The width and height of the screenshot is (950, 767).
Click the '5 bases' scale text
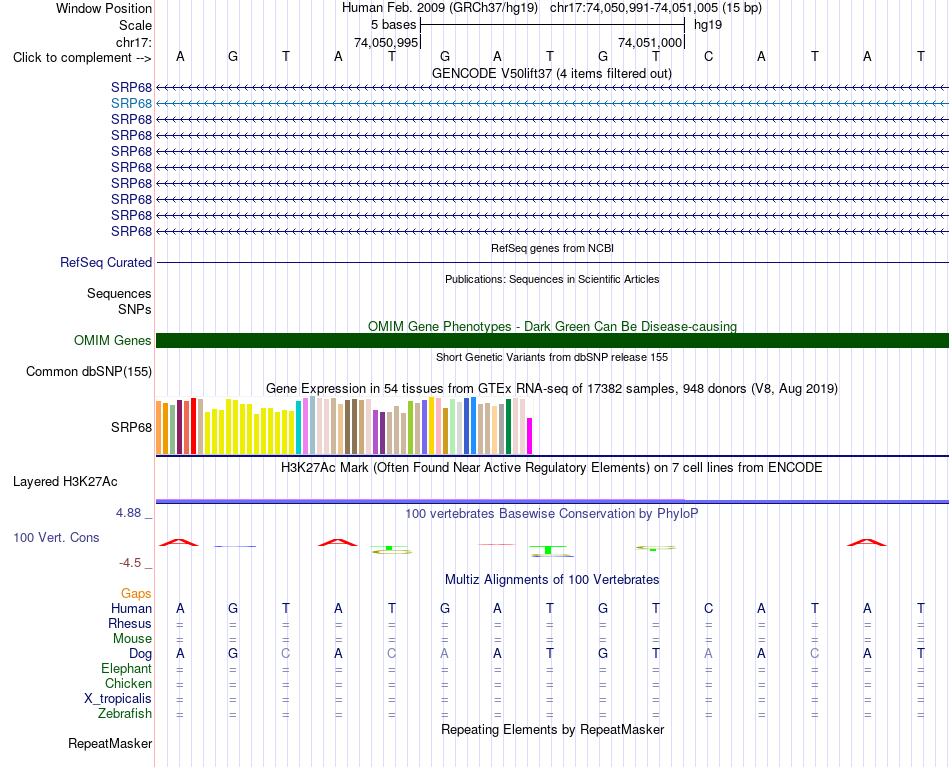pos(394,25)
